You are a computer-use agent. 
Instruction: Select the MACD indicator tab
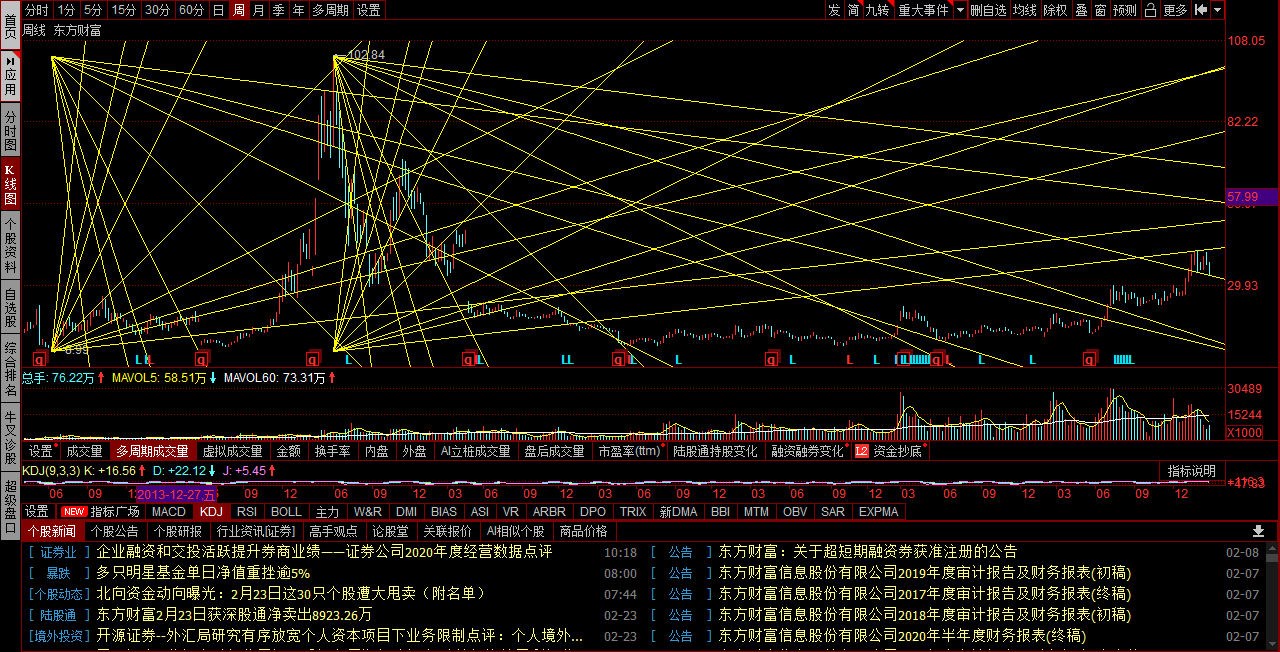click(169, 511)
